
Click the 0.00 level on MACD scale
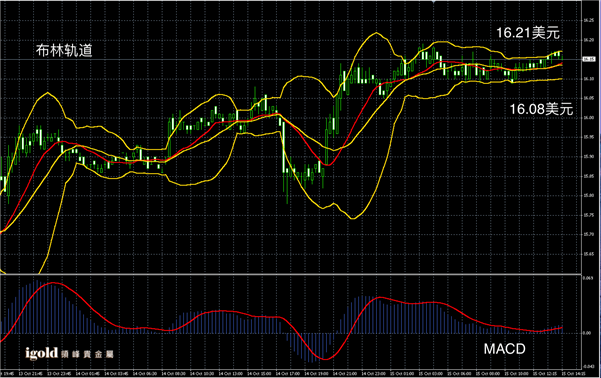[x=587, y=333]
